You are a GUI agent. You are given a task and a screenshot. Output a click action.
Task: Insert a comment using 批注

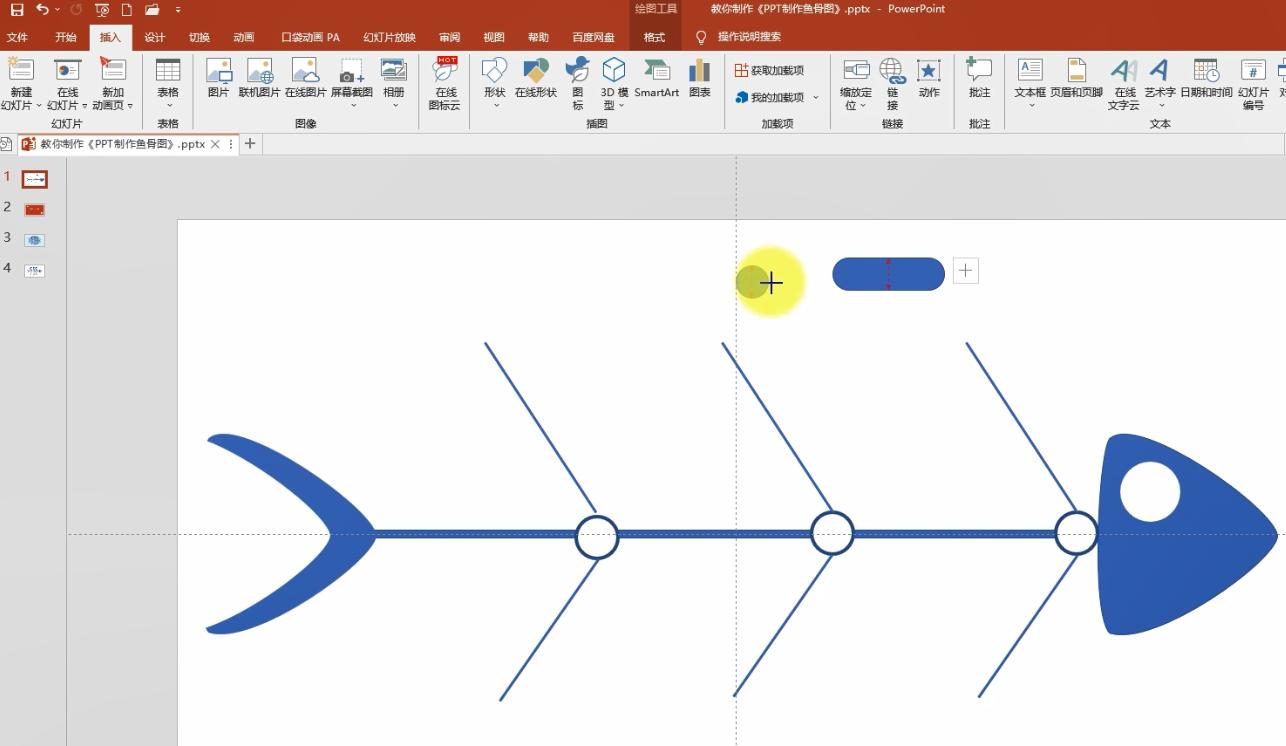click(979, 78)
